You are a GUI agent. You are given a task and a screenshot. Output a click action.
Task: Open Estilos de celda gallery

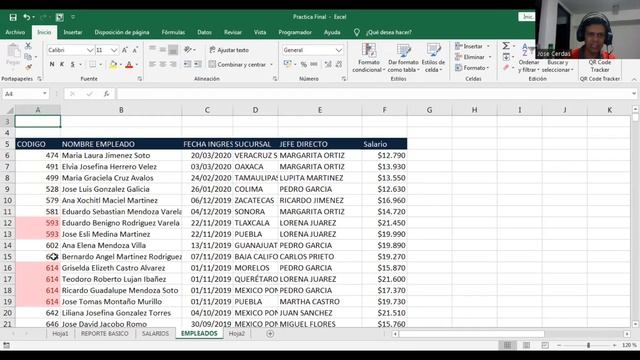[433, 58]
